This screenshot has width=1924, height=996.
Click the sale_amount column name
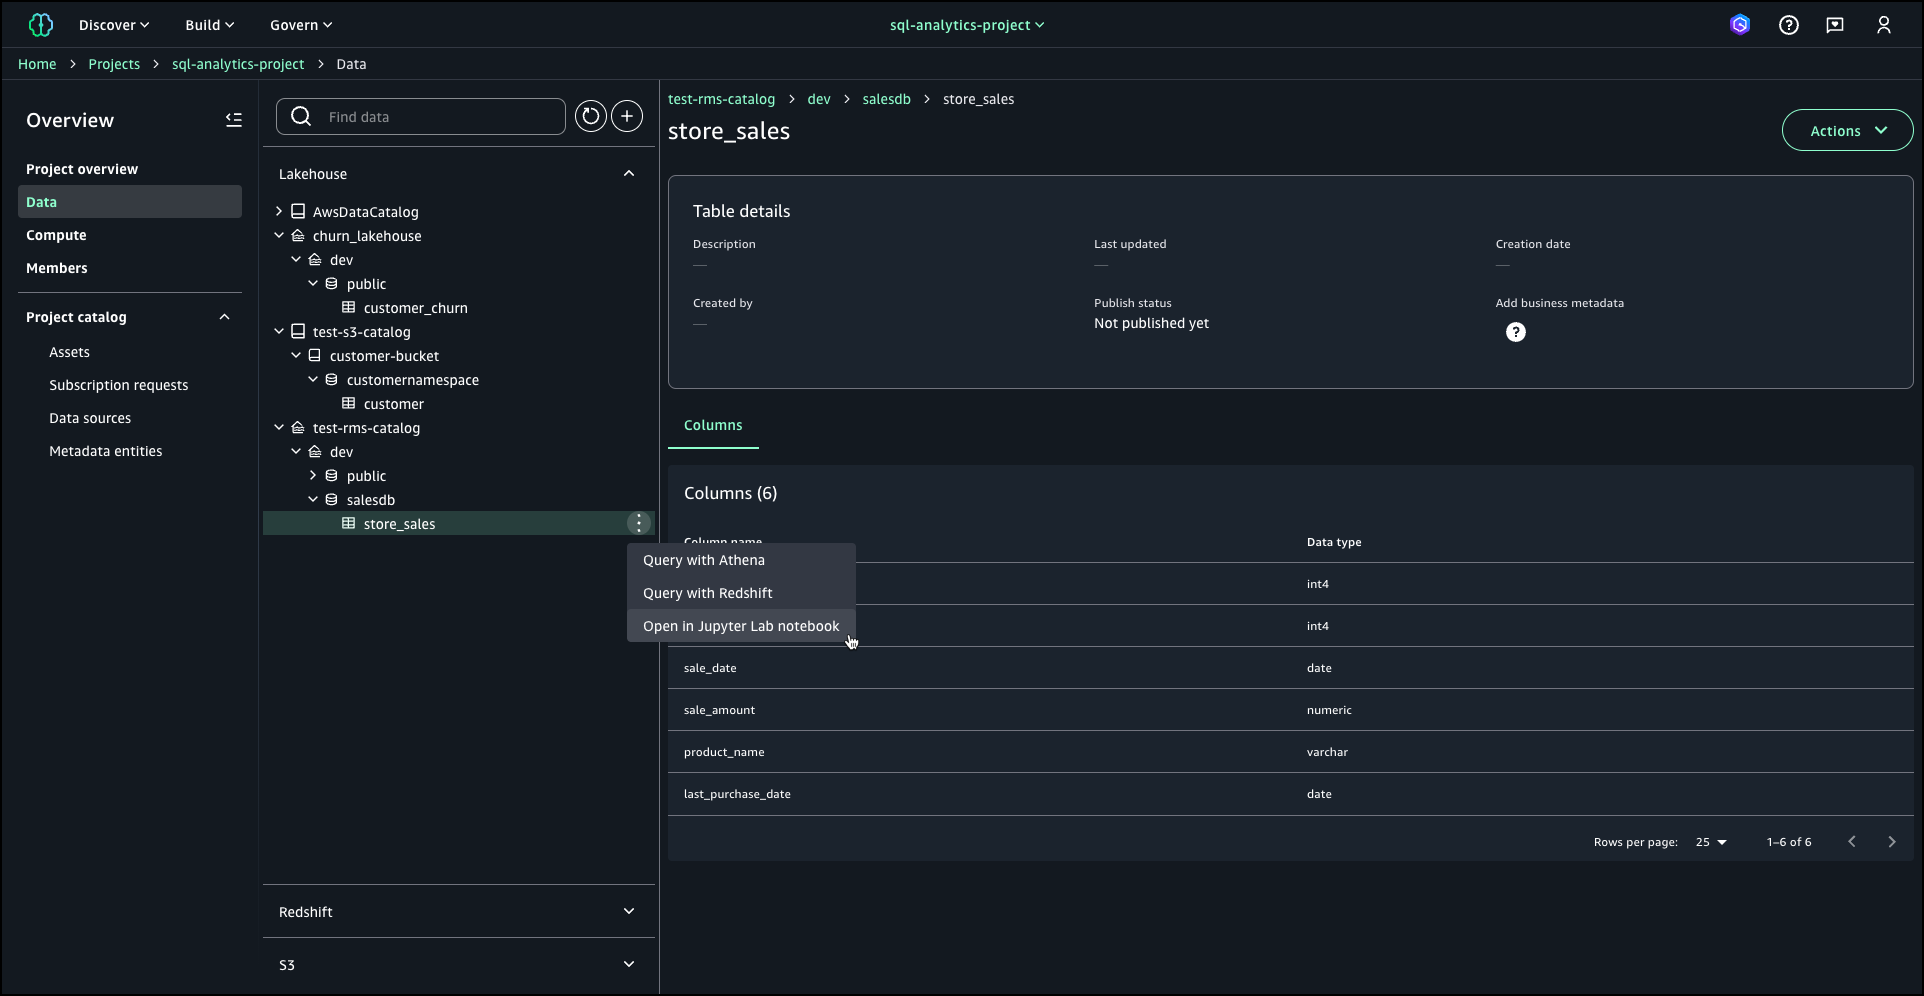(x=719, y=710)
